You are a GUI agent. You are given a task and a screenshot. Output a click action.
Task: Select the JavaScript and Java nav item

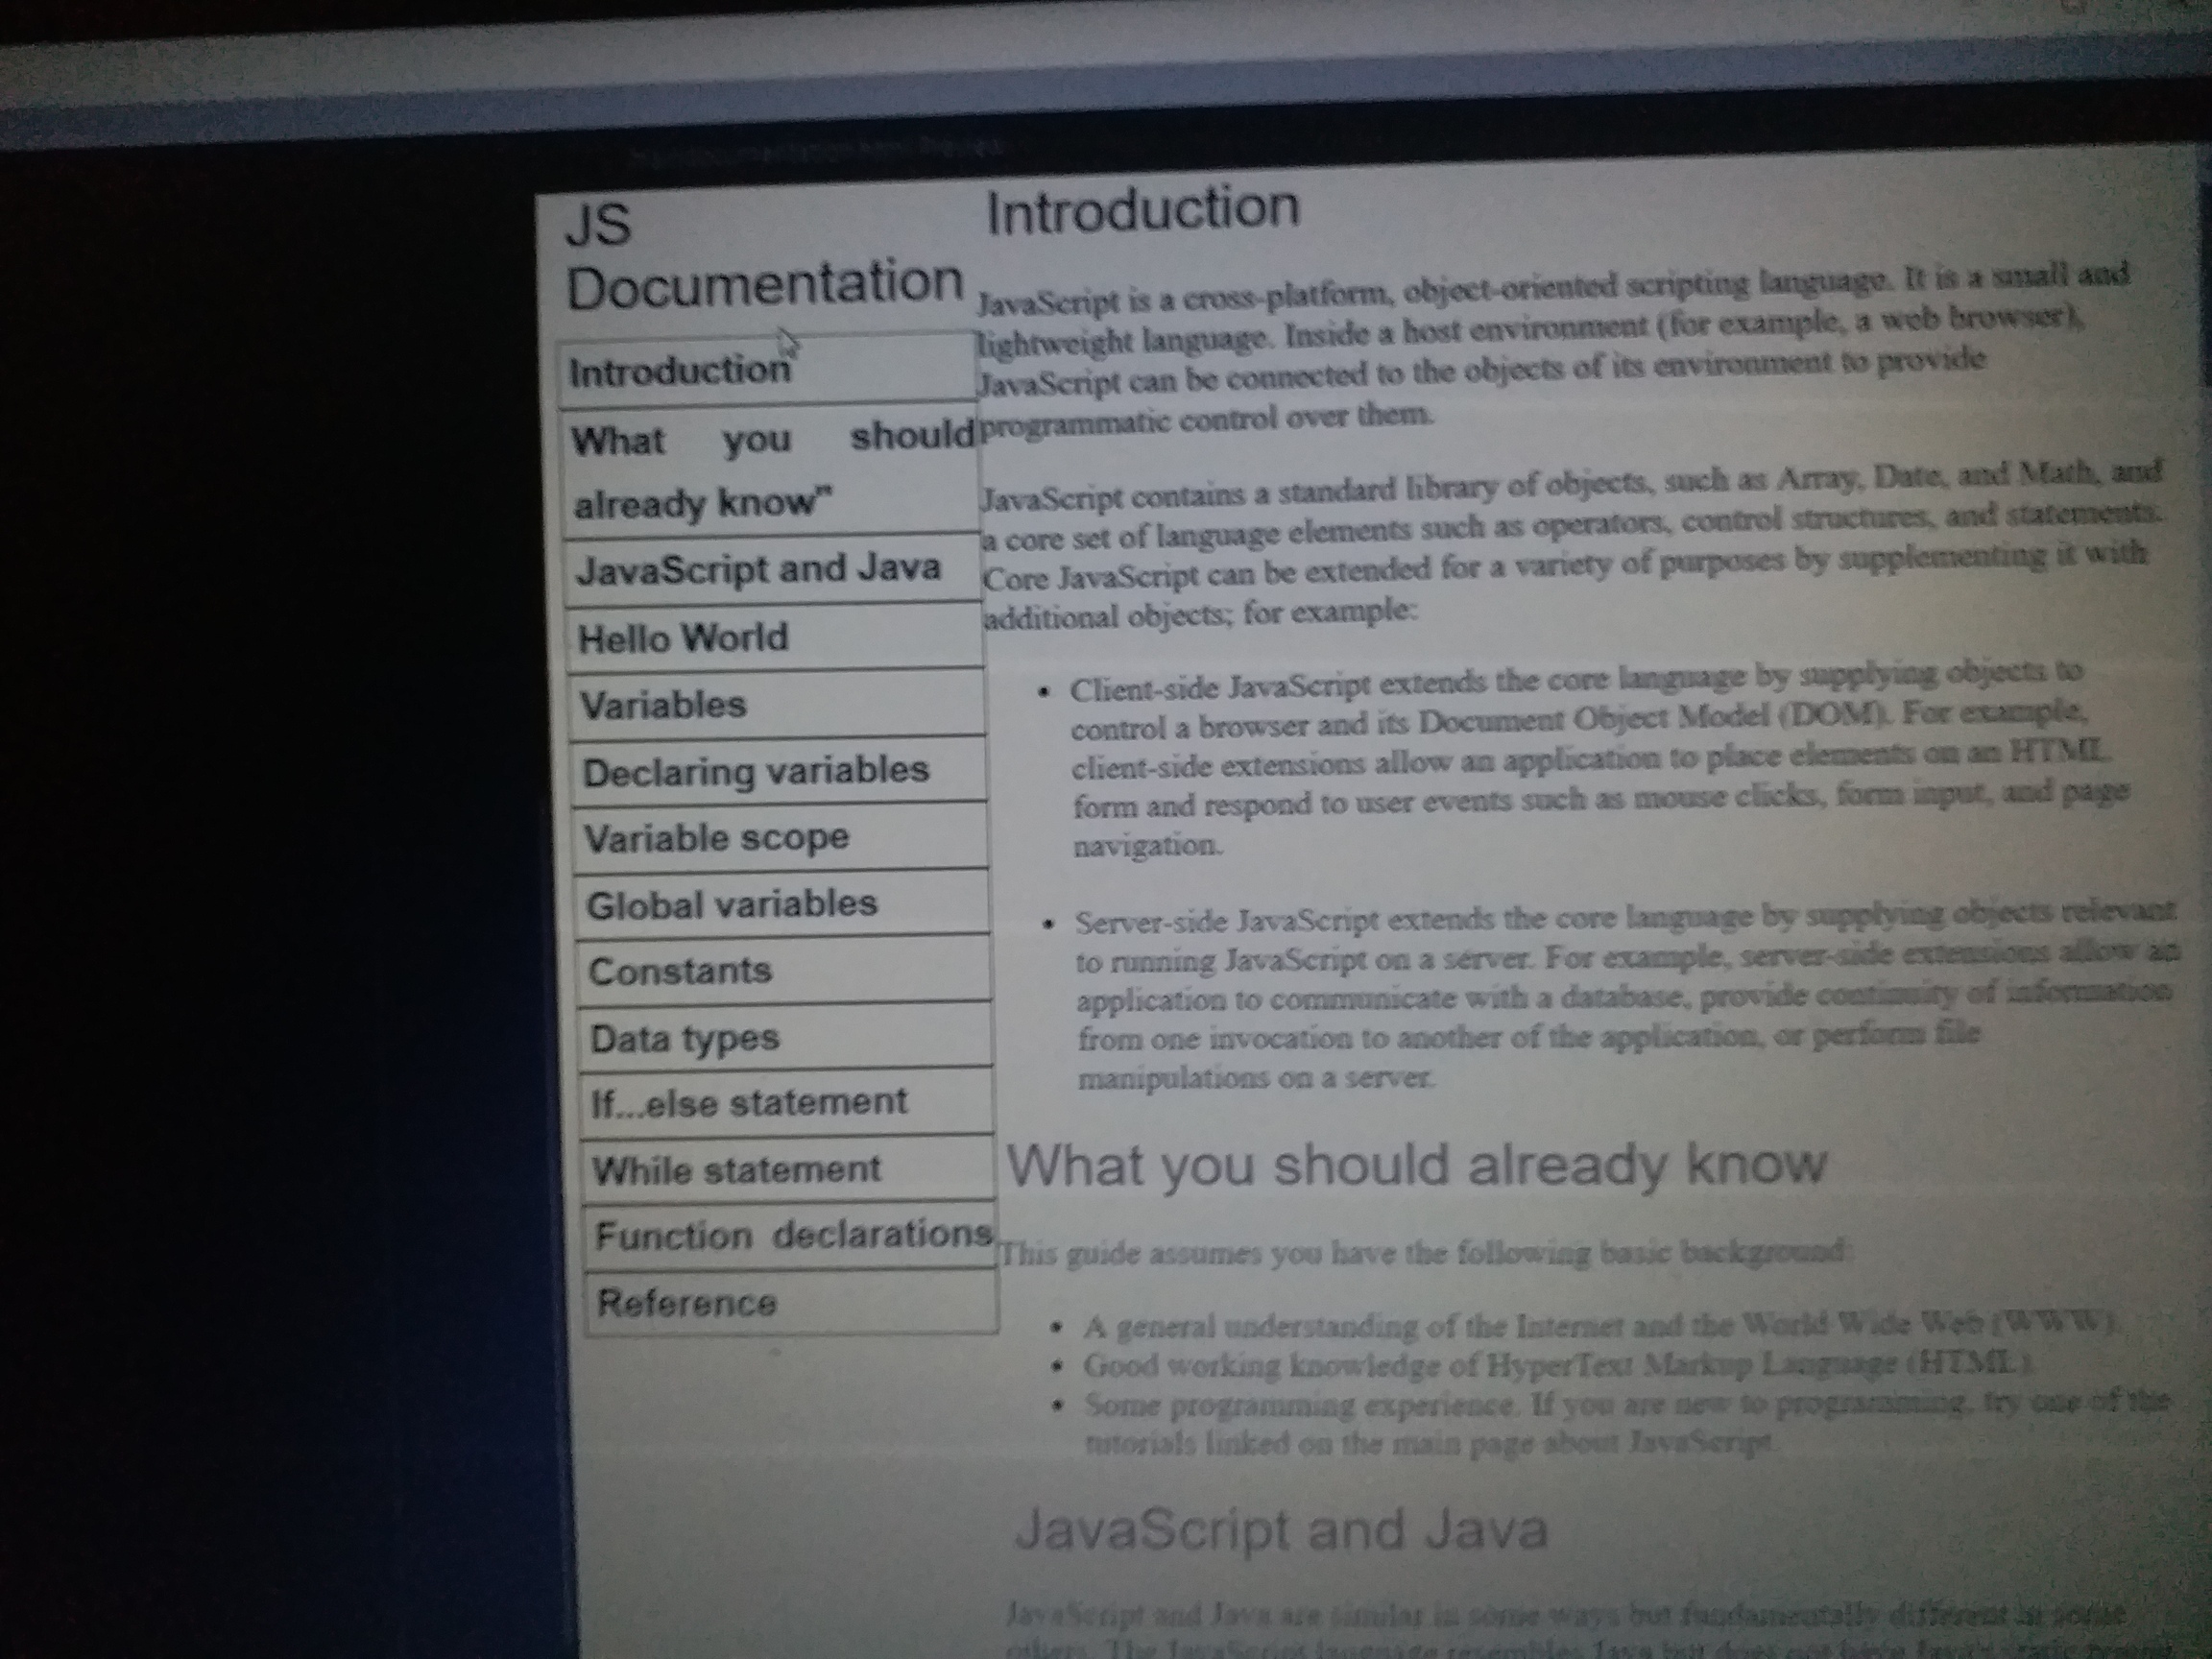point(758,569)
